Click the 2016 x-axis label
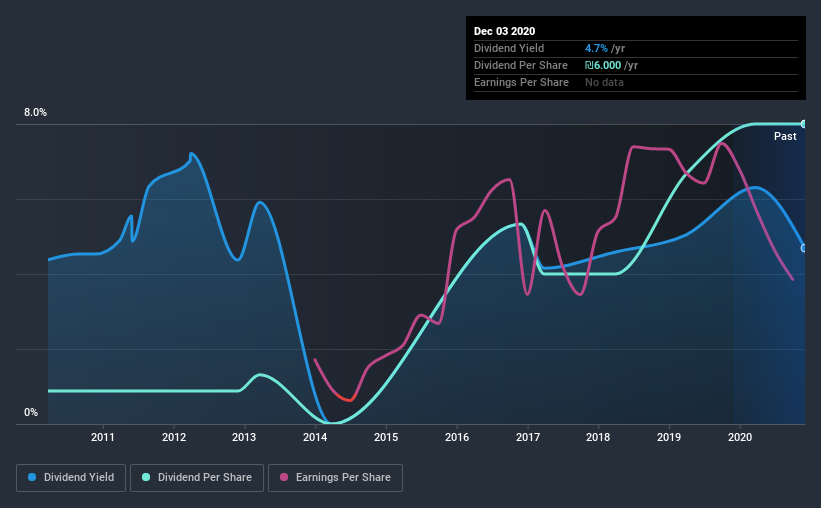 457,437
